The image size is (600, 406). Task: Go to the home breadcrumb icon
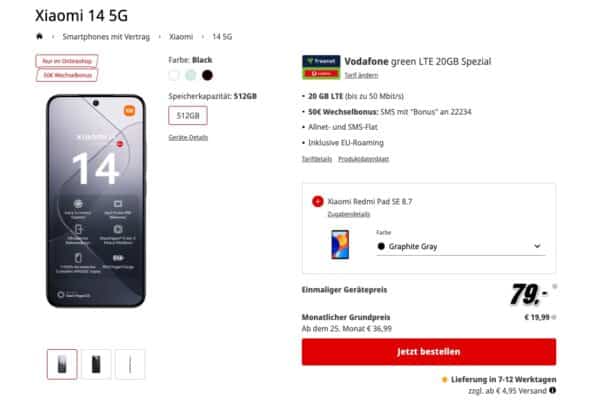[x=39, y=36]
